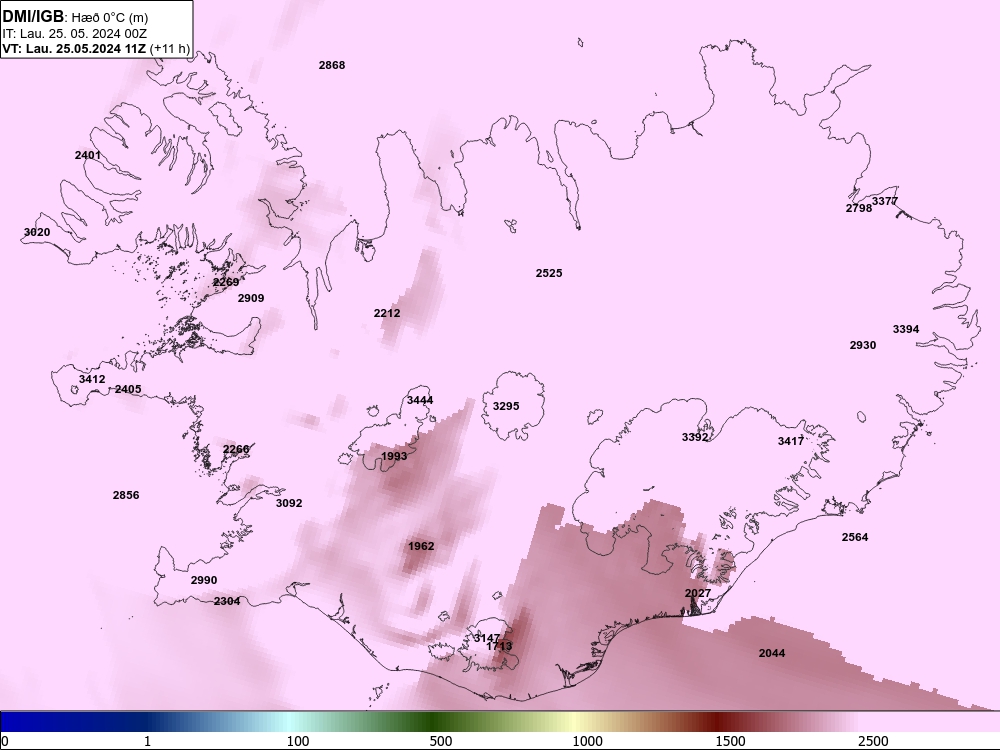Select the 2212 value label
Image resolution: width=1000 pixels, height=750 pixels.
[x=387, y=313]
